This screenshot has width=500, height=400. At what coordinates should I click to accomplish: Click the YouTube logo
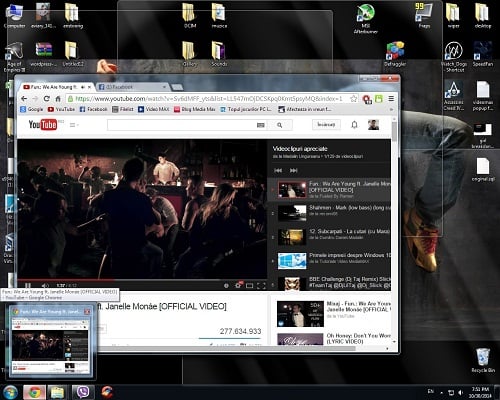pos(43,125)
